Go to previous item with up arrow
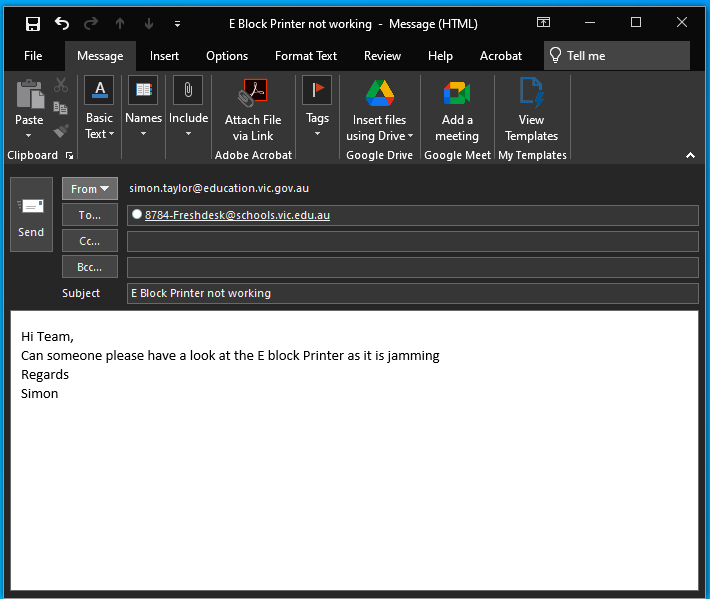The height and width of the screenshot is (599, 710). pyautogui.click(x=120, y=24)
